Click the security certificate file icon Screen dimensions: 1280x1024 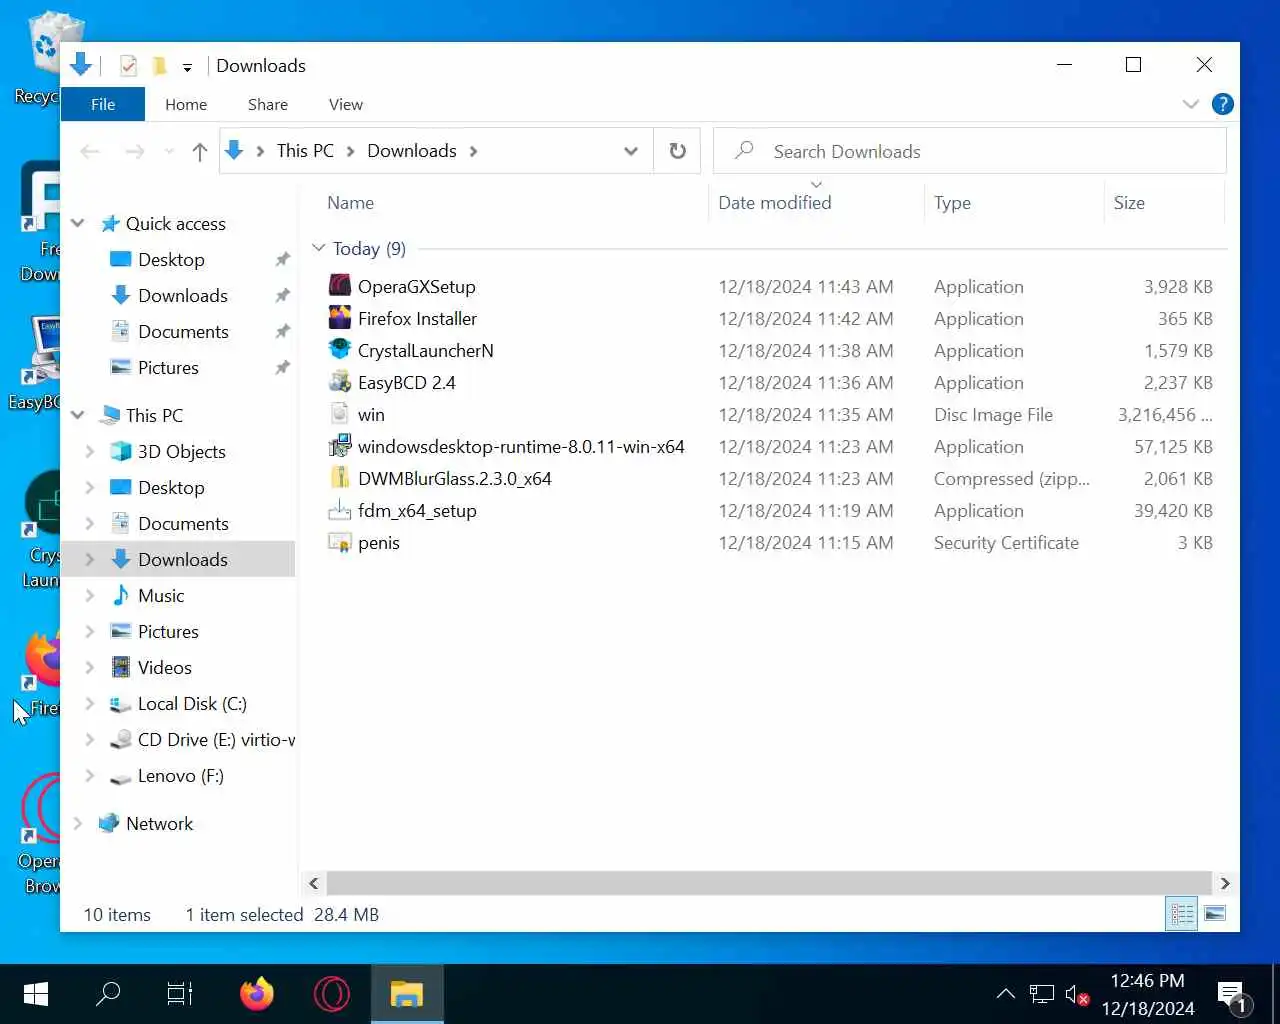click(x=340, y=542)
